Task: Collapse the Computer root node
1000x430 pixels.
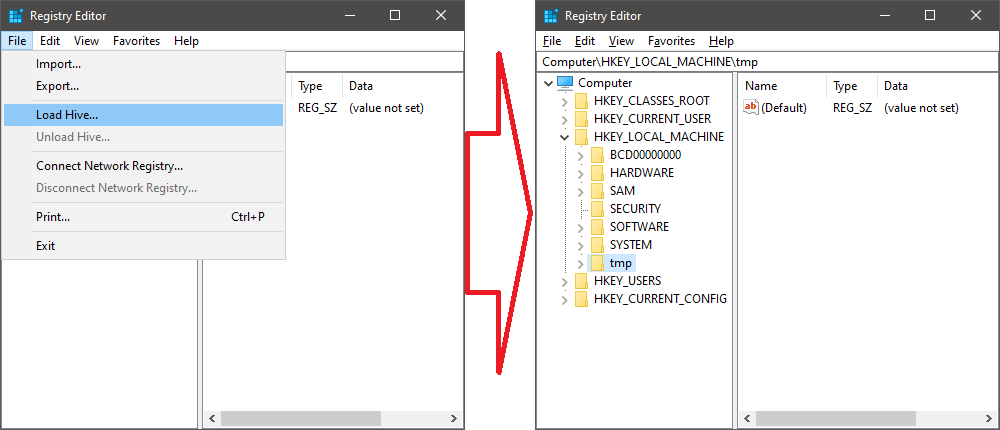Action: [x=548, y=83]
